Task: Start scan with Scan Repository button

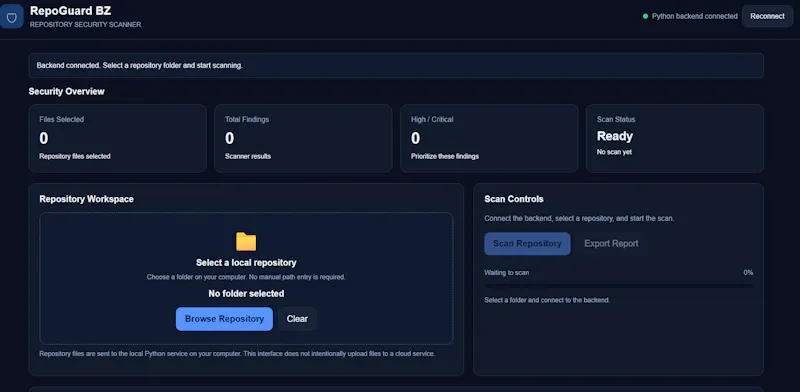Action: [x=527, y=243]
